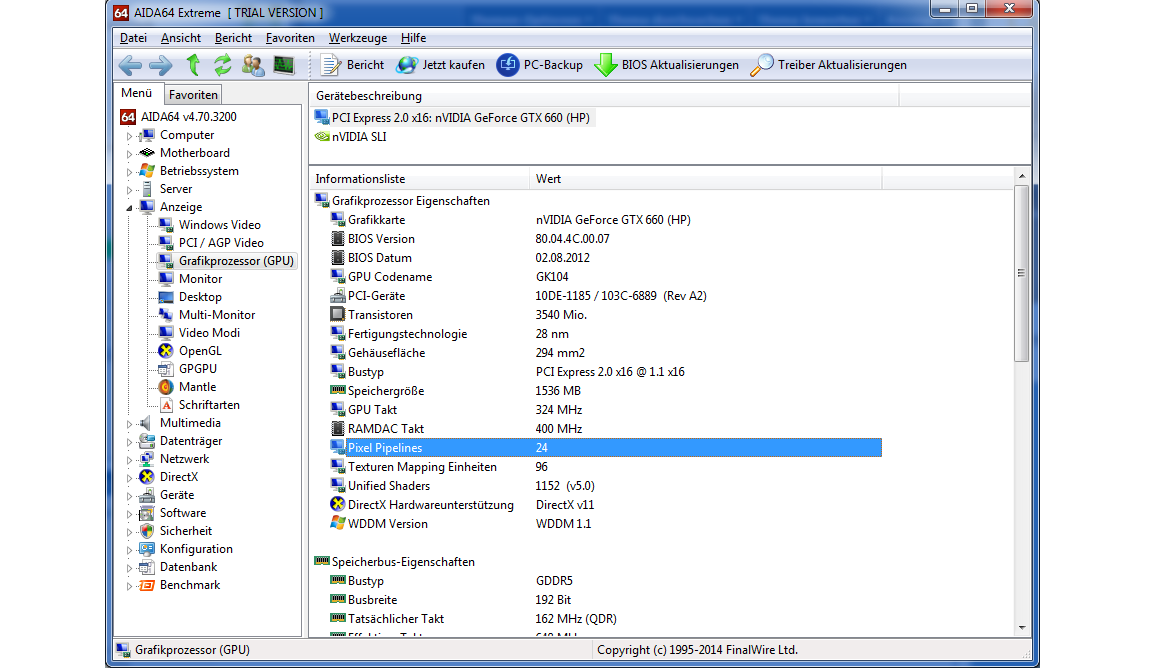Expand the Multimedia tree node
Screen dimensions: 1152x670
(129, 424)
